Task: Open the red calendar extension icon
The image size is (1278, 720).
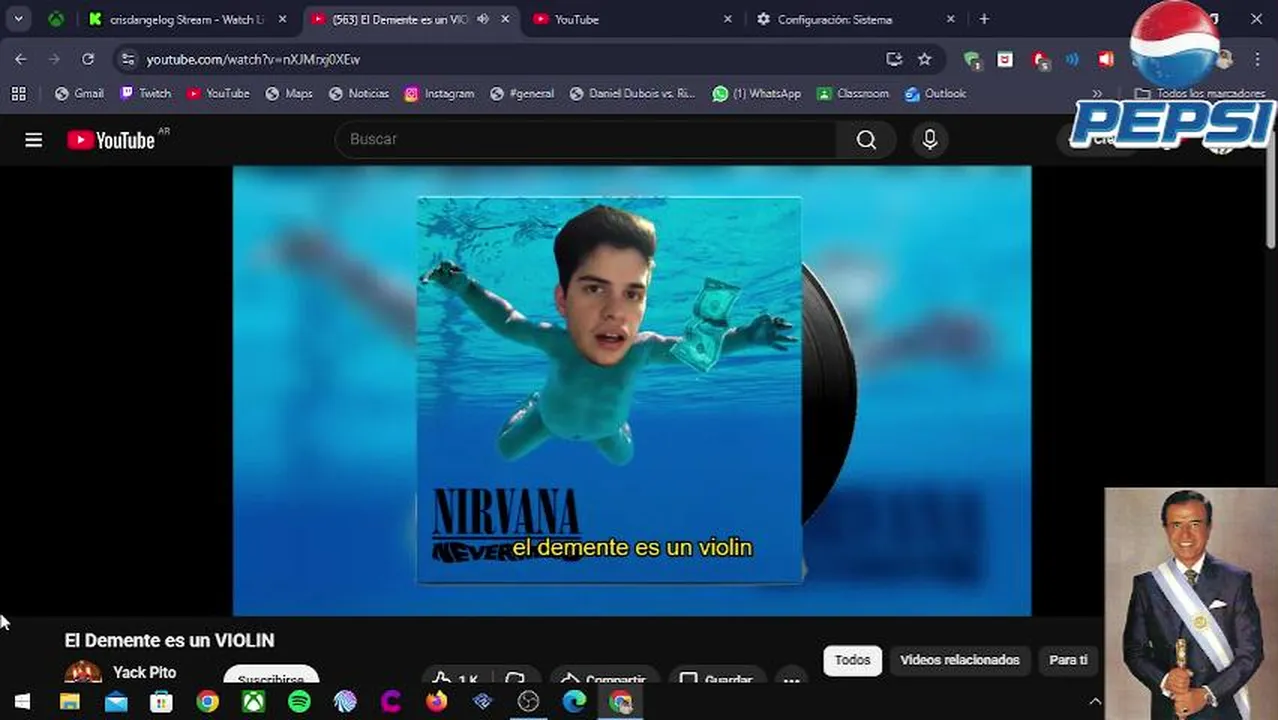Action: pyautogui.click(x=1005, y=59)
